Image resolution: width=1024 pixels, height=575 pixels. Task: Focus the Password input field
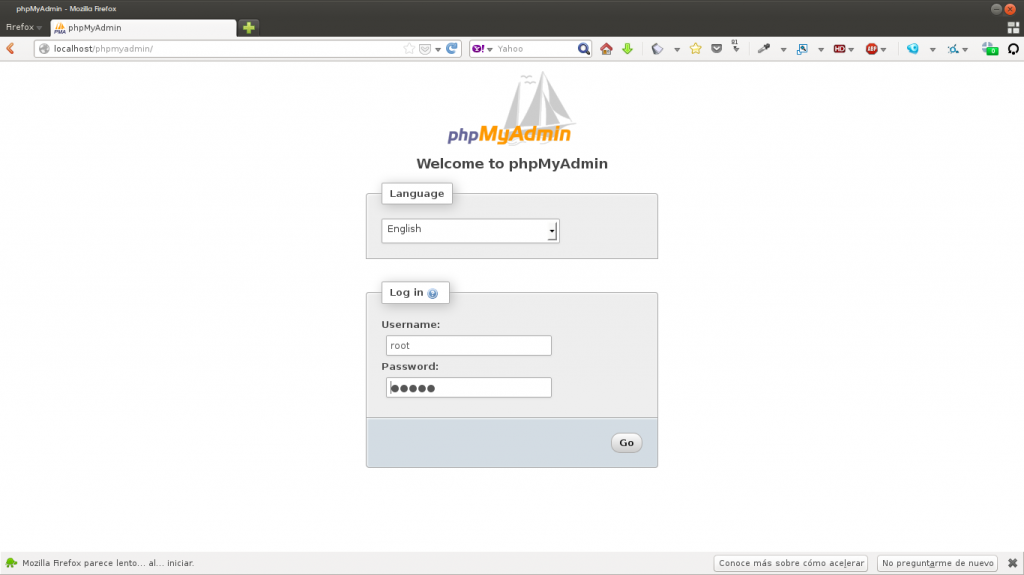coord(468,387)
